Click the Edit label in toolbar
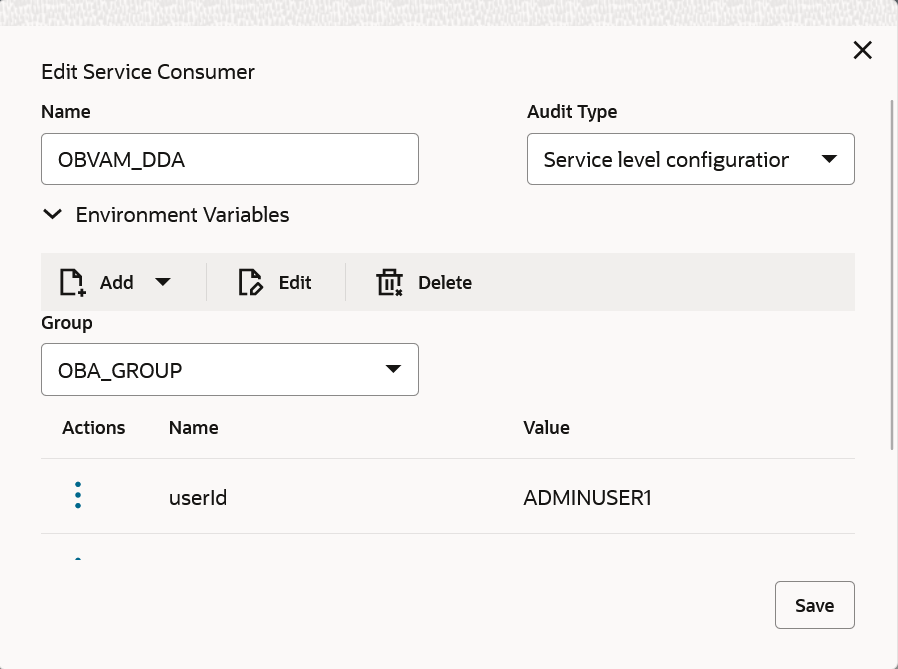898x669 pixels. 295,282
